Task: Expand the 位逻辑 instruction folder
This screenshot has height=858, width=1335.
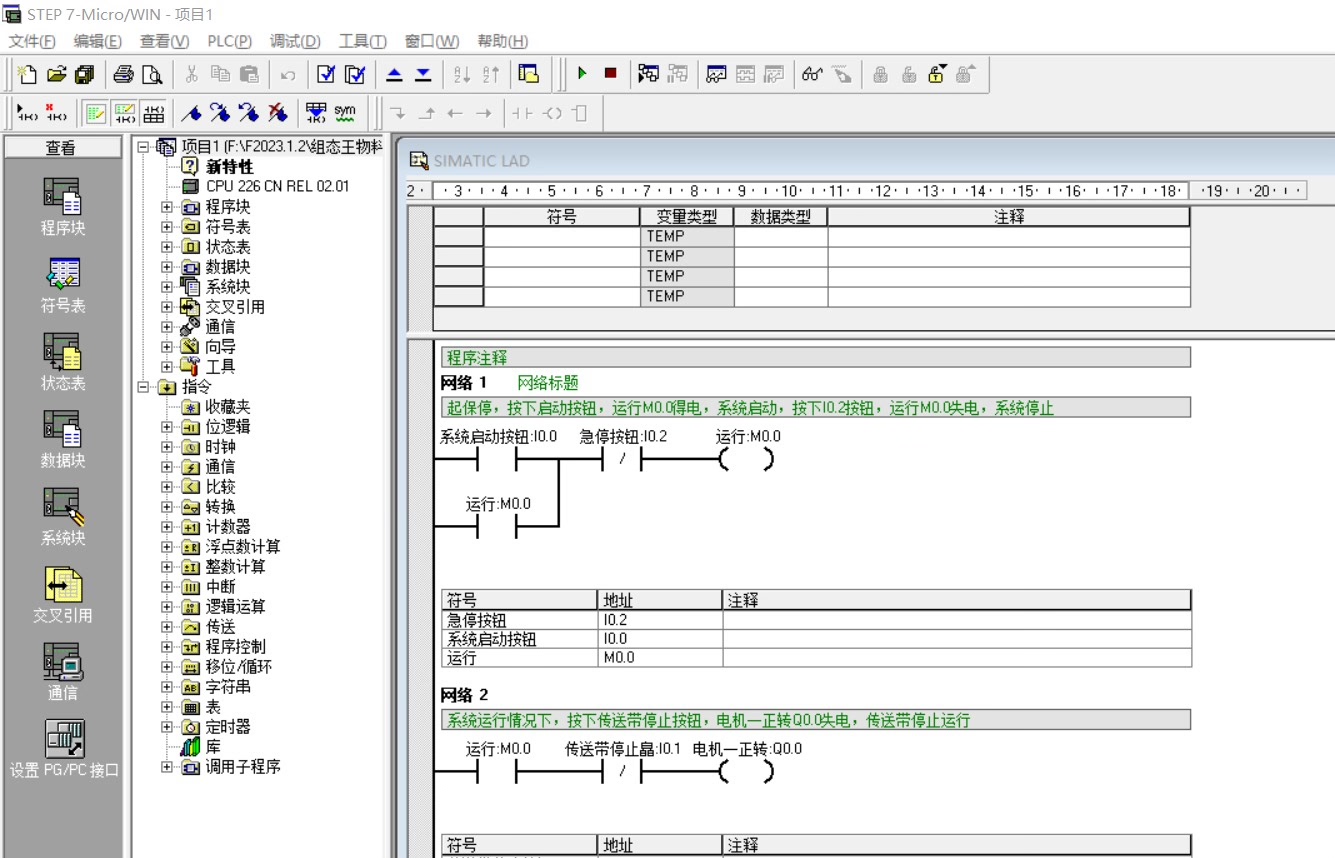Action: 167,427
